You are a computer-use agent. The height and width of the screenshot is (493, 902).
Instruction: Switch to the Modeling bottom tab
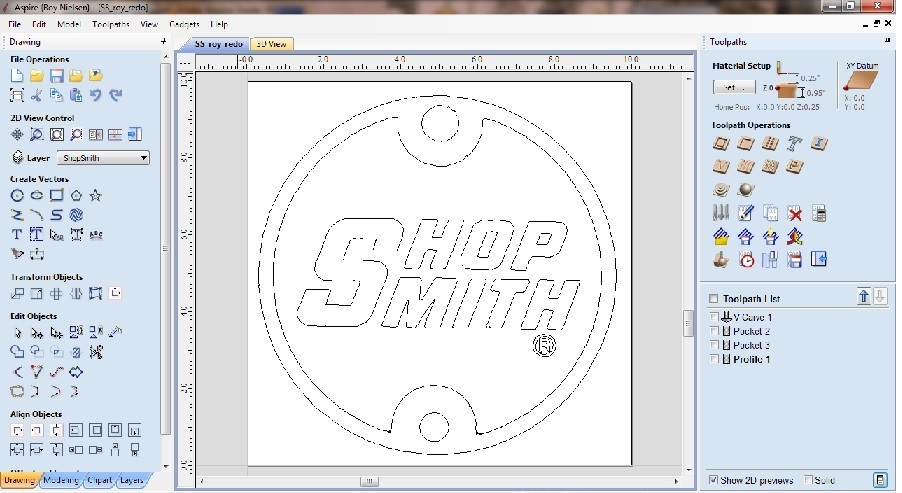(61, 480)
